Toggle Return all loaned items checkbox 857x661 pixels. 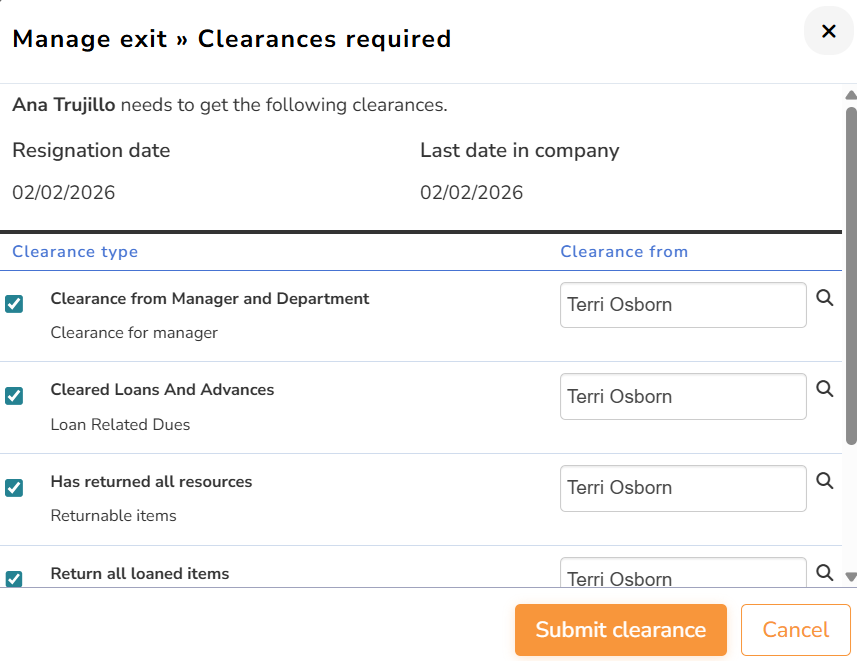tap(14, 578)
